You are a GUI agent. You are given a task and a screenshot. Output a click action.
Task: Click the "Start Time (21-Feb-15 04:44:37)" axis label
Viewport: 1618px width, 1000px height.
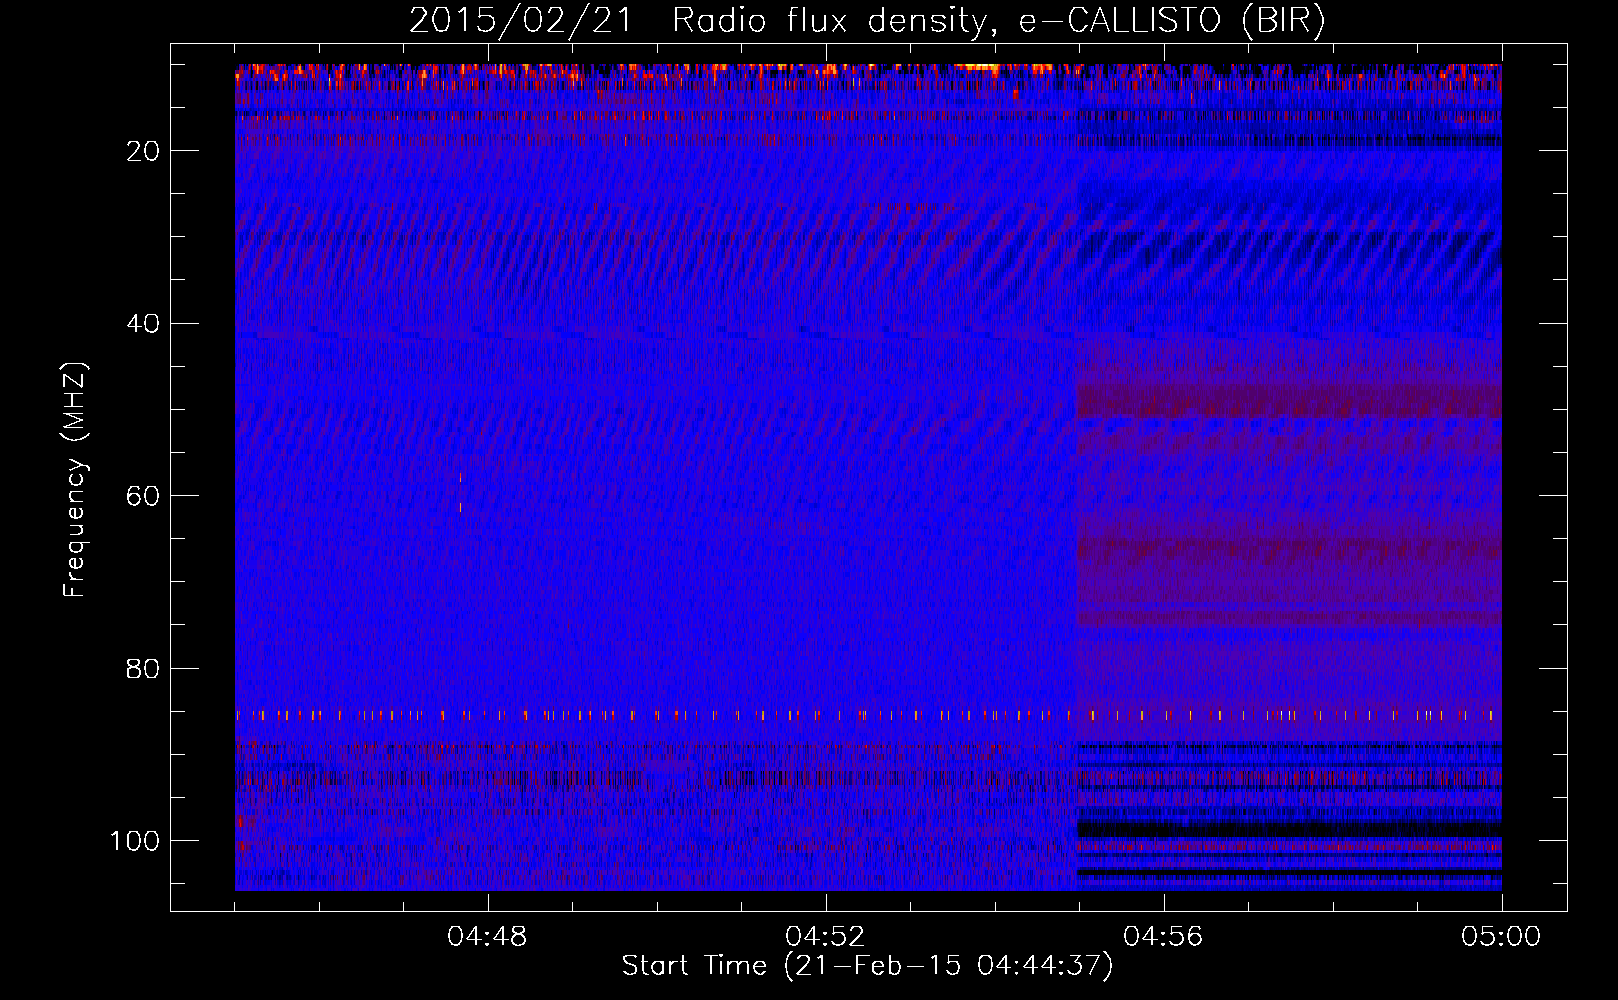click(x=867, y=966)
